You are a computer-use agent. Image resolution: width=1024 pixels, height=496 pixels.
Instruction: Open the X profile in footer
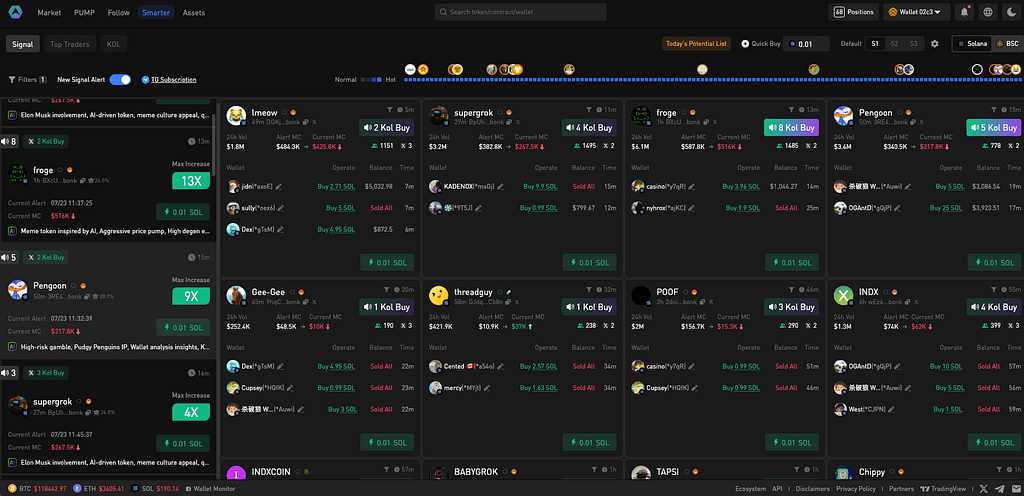click(984, 488)
